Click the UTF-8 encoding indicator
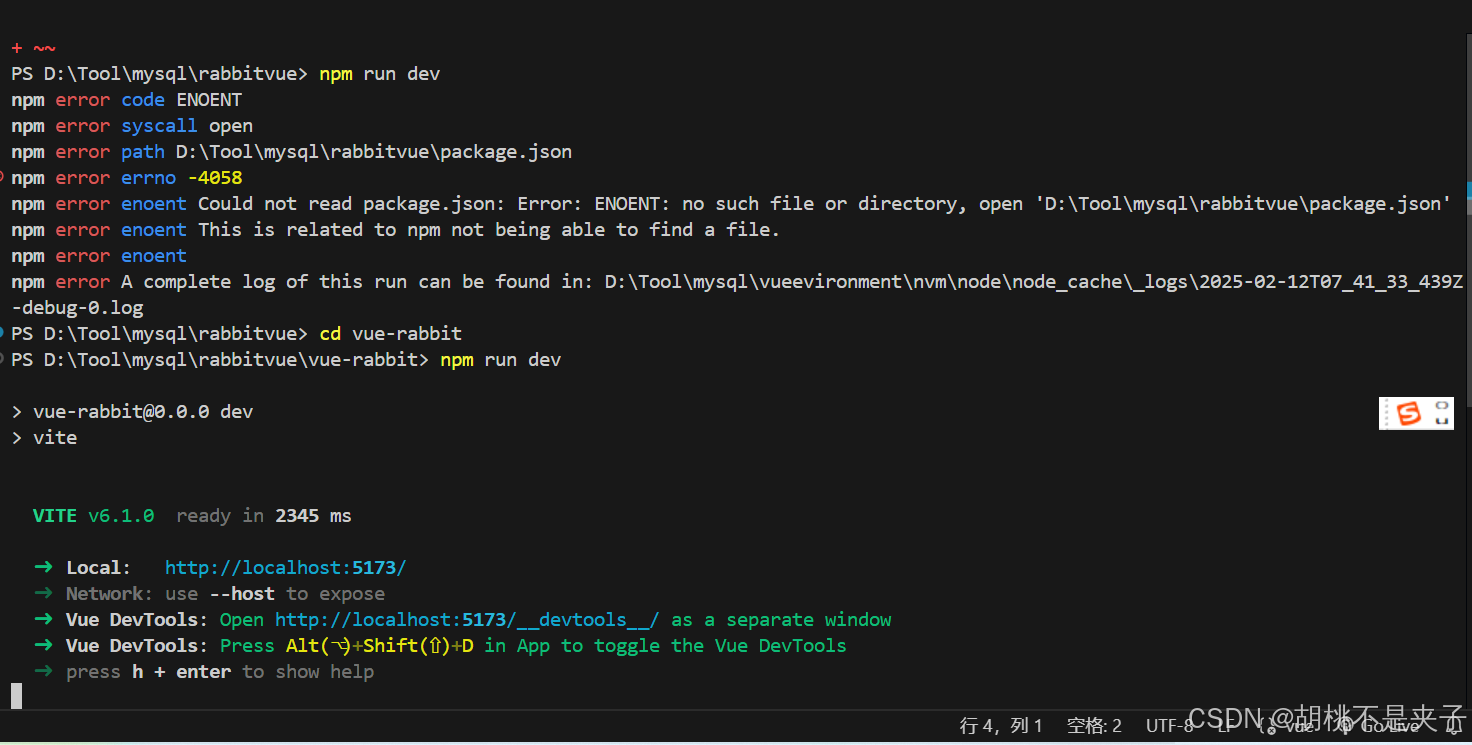This screenshot has width=1472, height=745. coord(1169,726)
